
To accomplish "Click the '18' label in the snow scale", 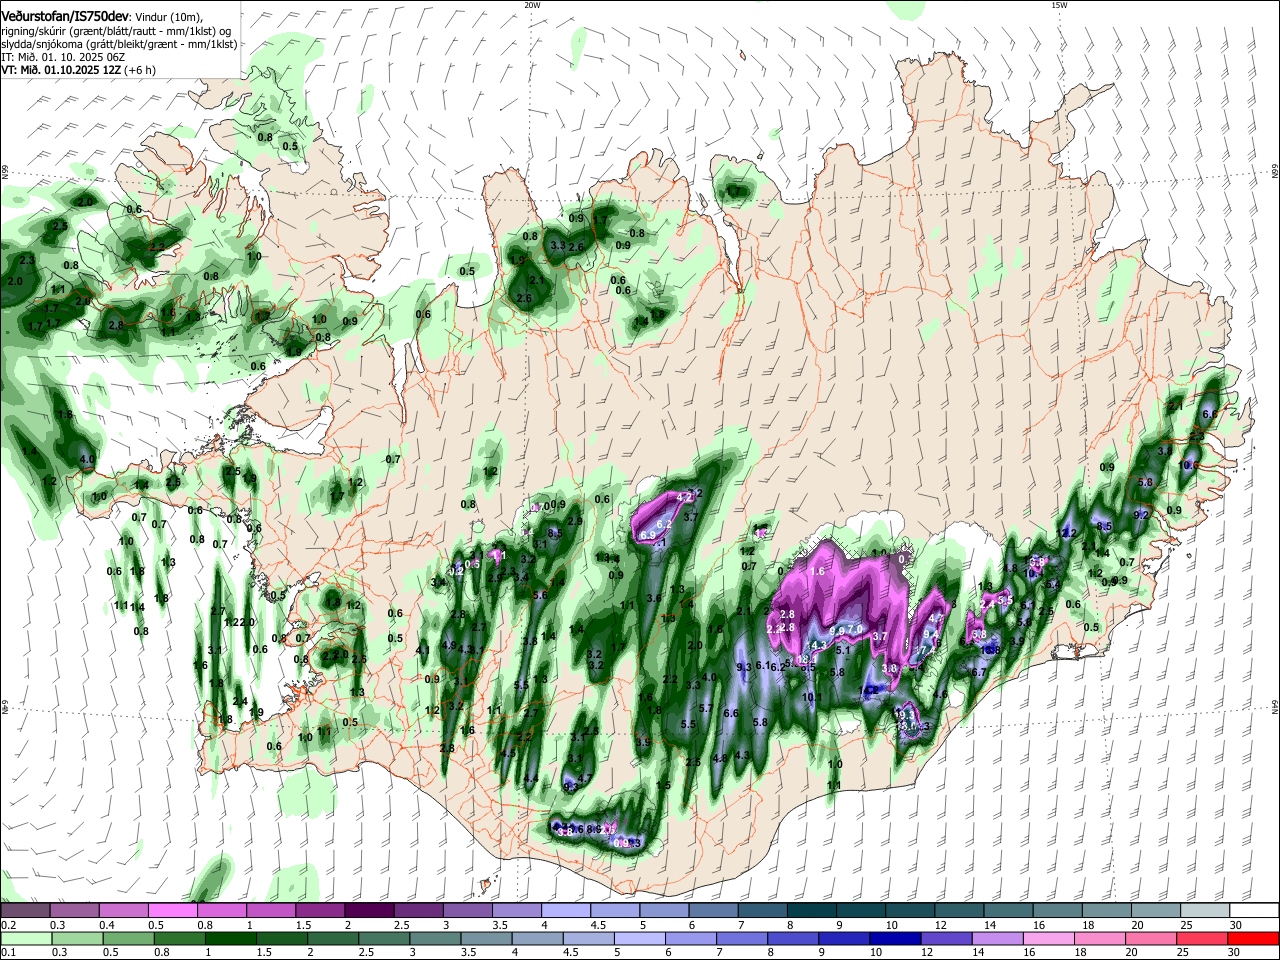I will pos(1089,925).
